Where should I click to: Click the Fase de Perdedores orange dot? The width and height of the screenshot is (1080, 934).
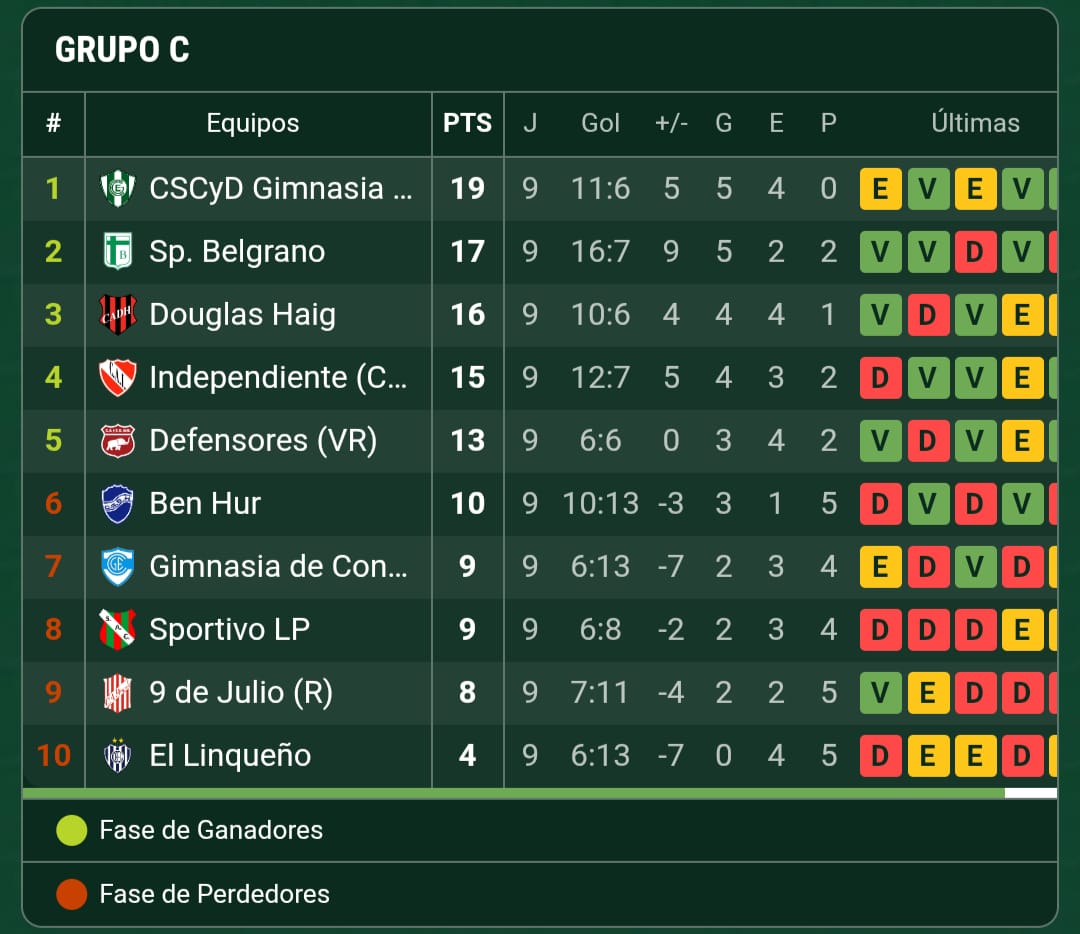72,894
